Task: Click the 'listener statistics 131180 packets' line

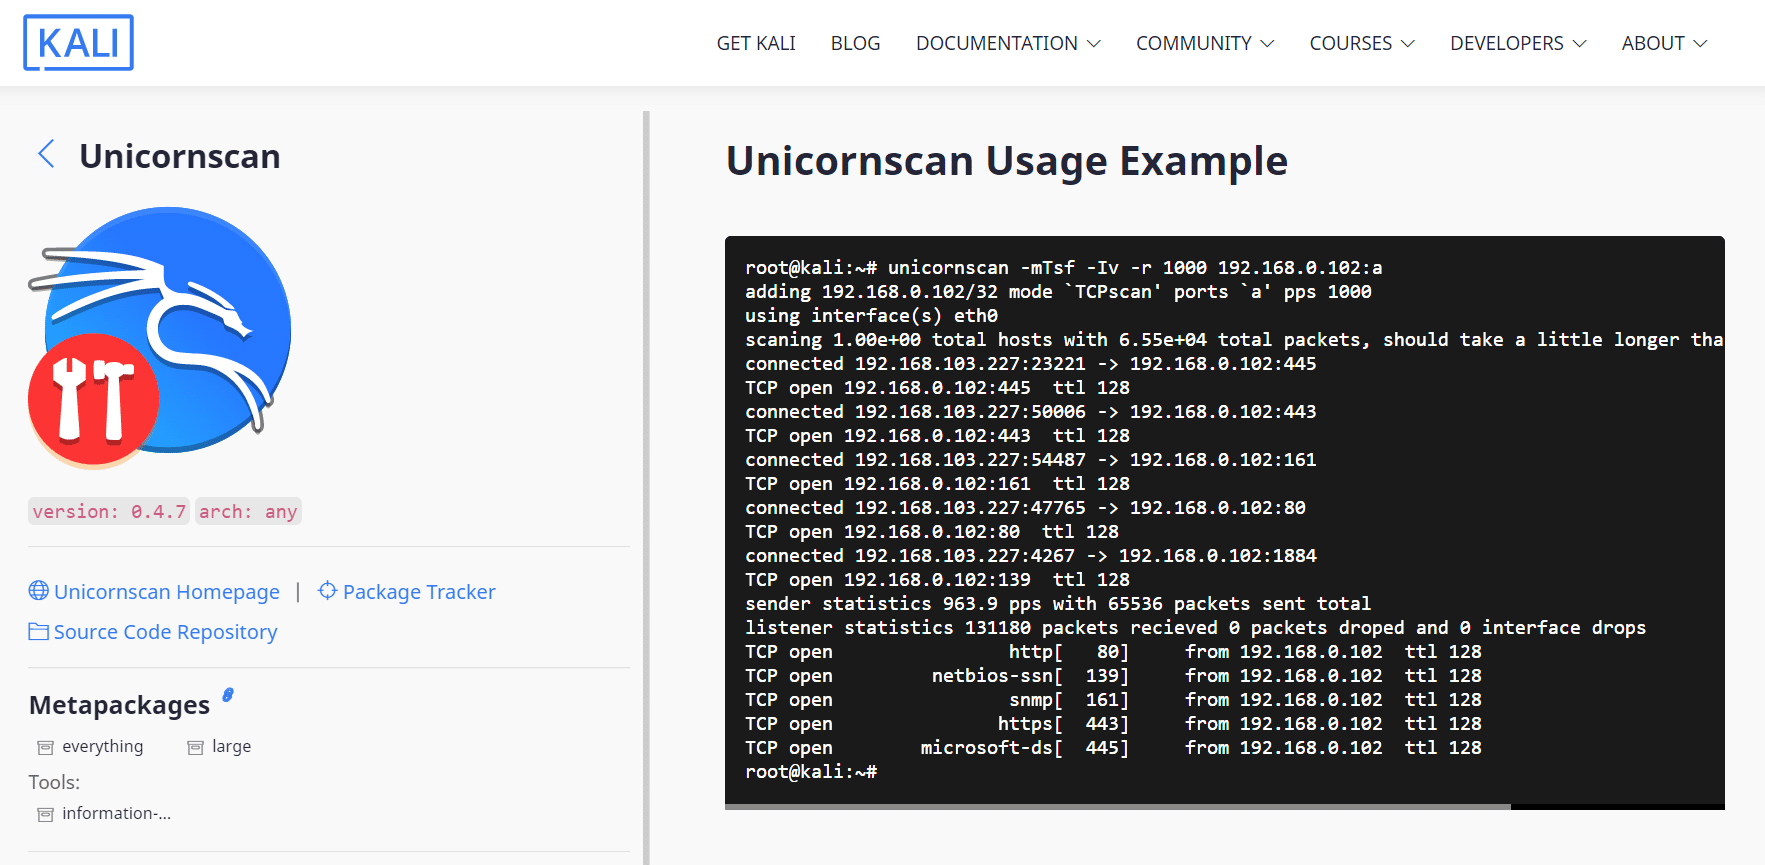Action: [1195, 627]
